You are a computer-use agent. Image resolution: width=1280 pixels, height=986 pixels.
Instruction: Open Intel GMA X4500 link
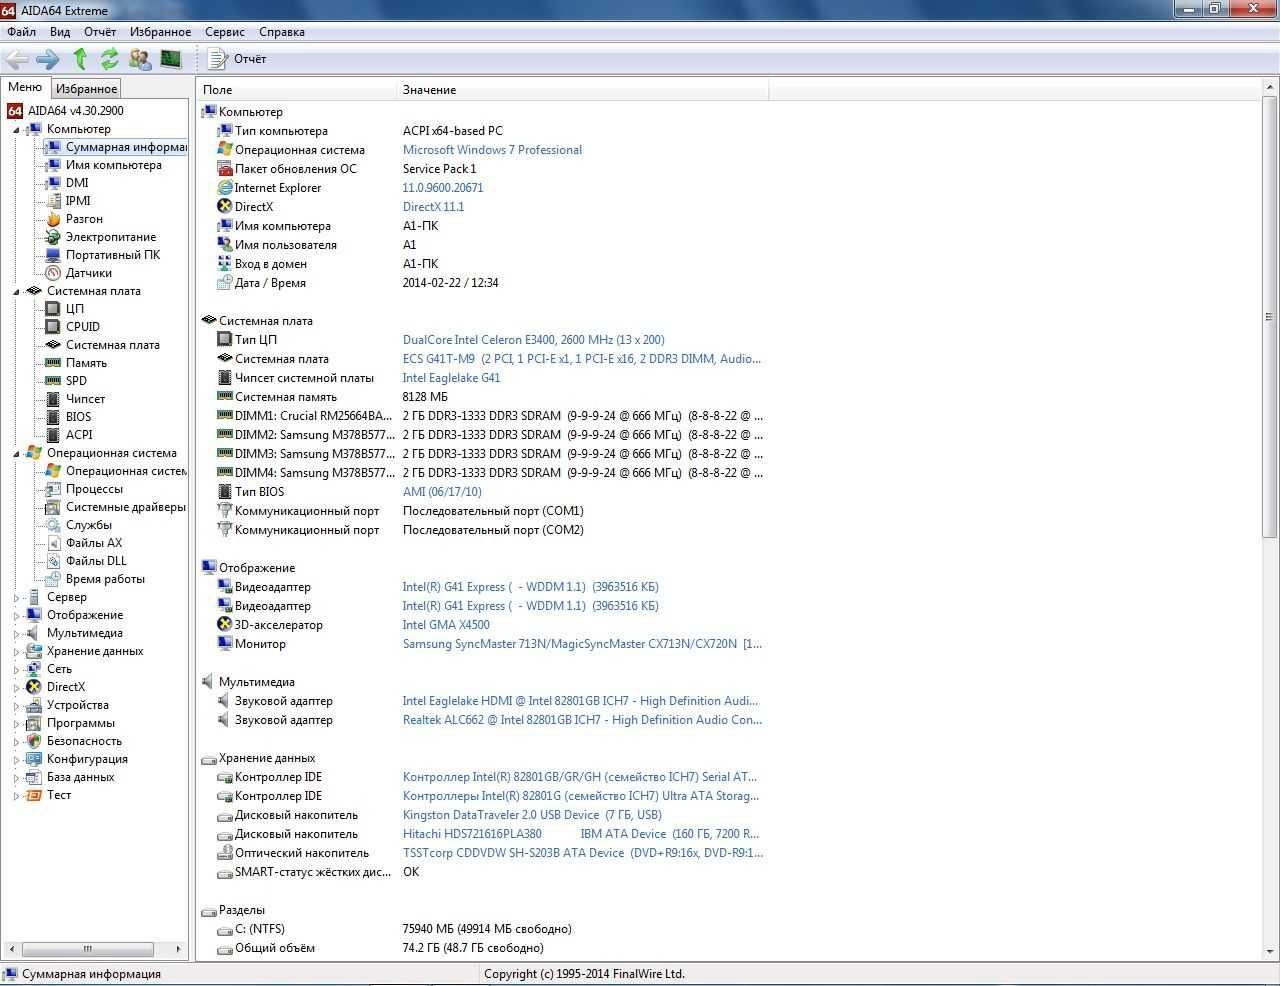446,625
